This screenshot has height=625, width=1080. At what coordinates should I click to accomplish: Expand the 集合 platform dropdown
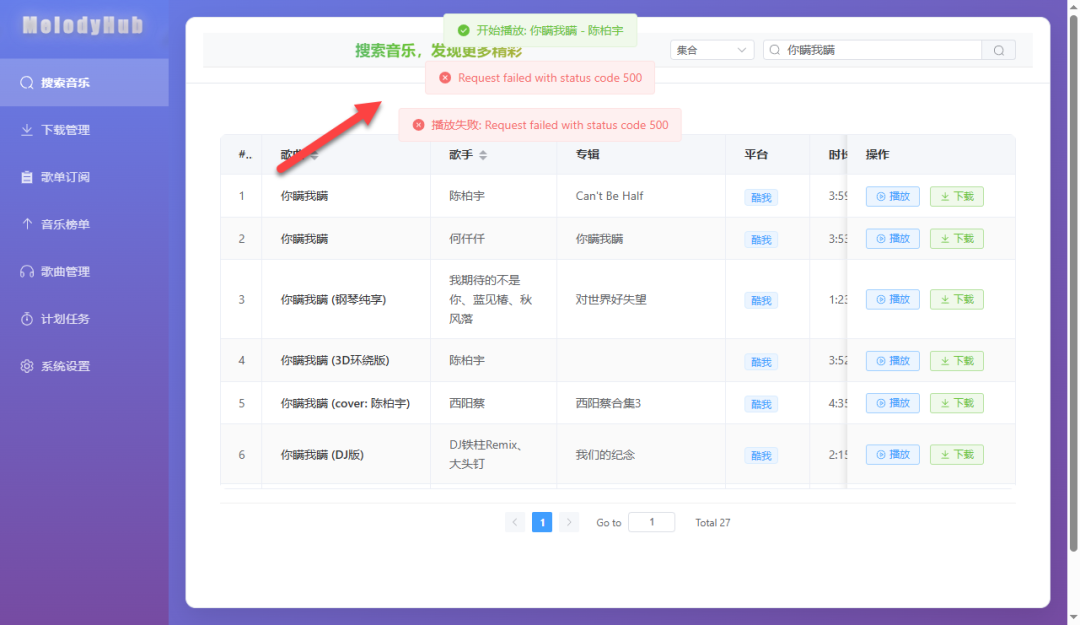click(712, 50)
